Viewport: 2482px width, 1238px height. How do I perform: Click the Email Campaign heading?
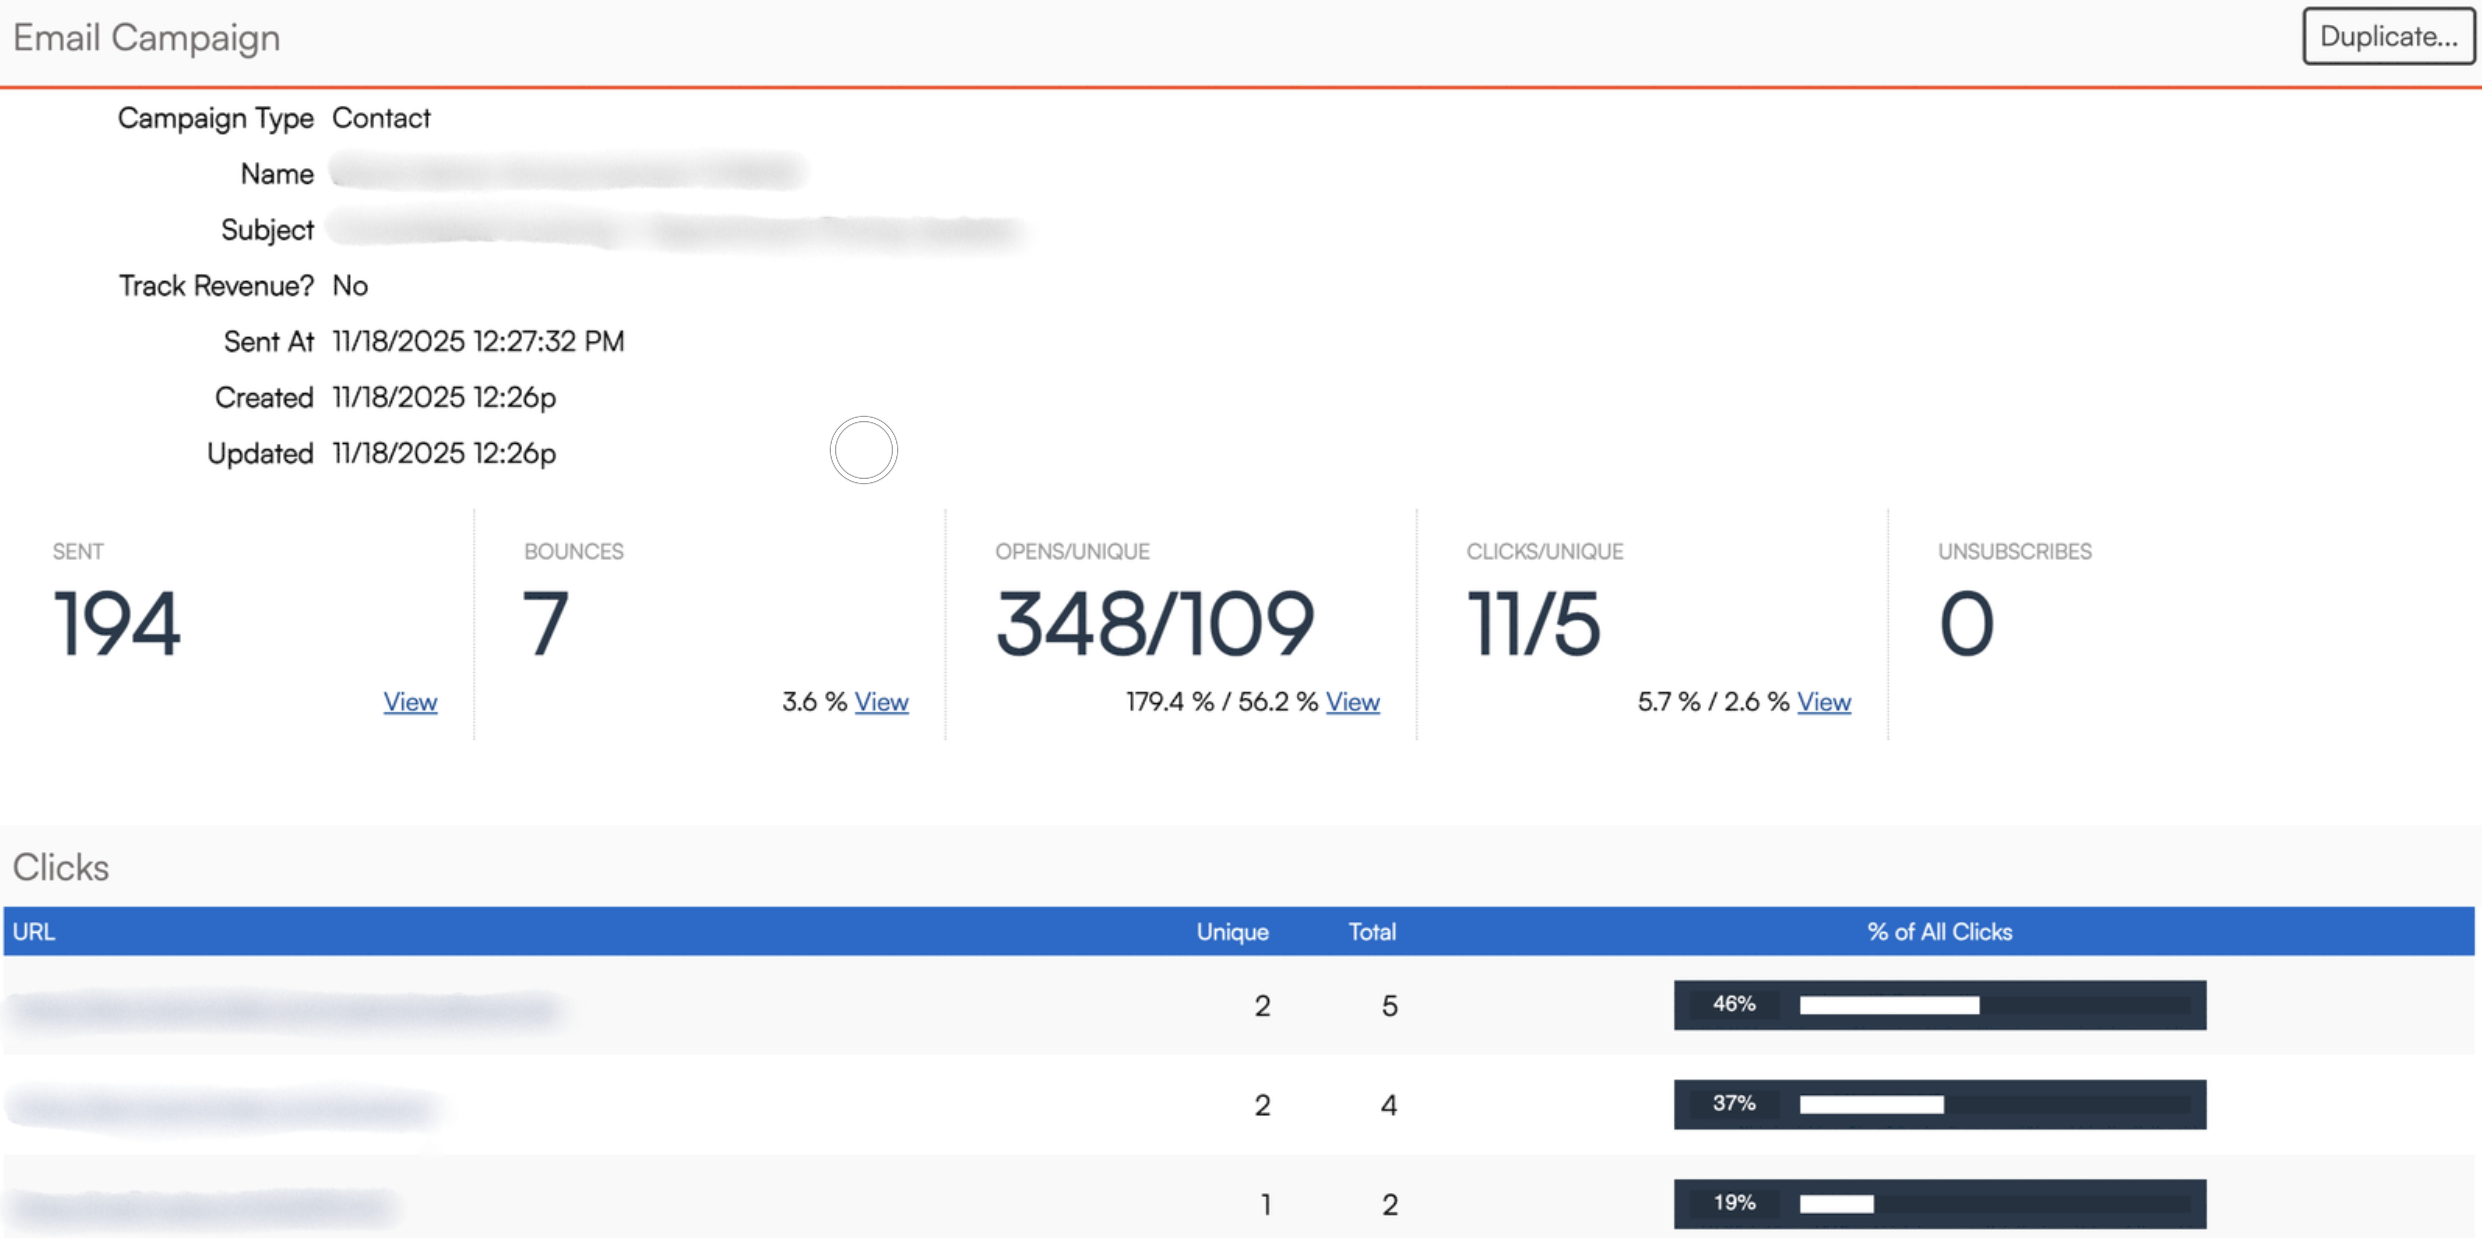click(x=146, y=38)
